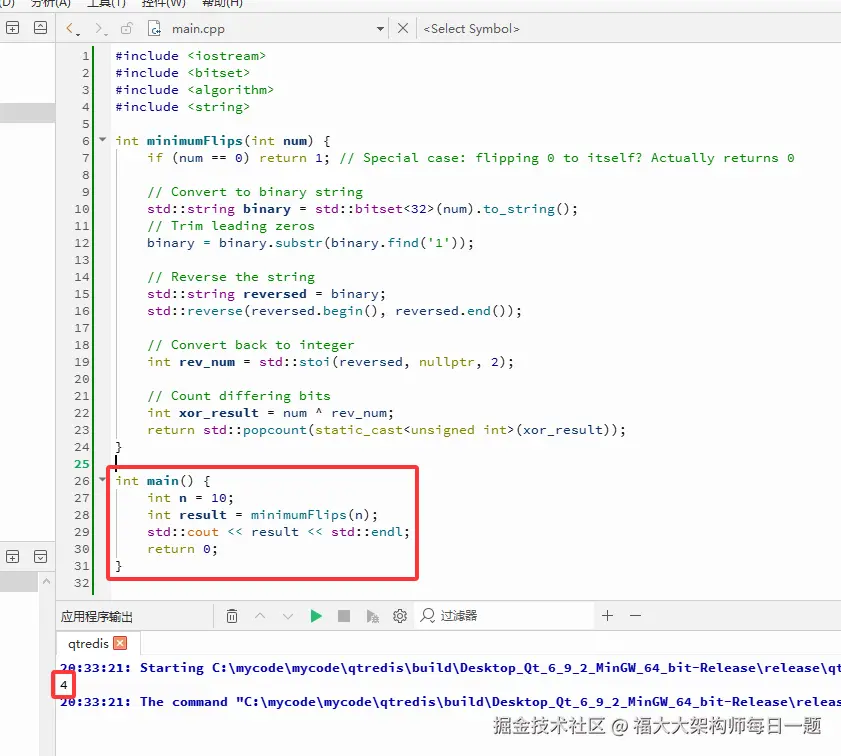The image size is (841, 756).
Task: Open the 帮助(H) menu
Action: [x=222, y=3]
